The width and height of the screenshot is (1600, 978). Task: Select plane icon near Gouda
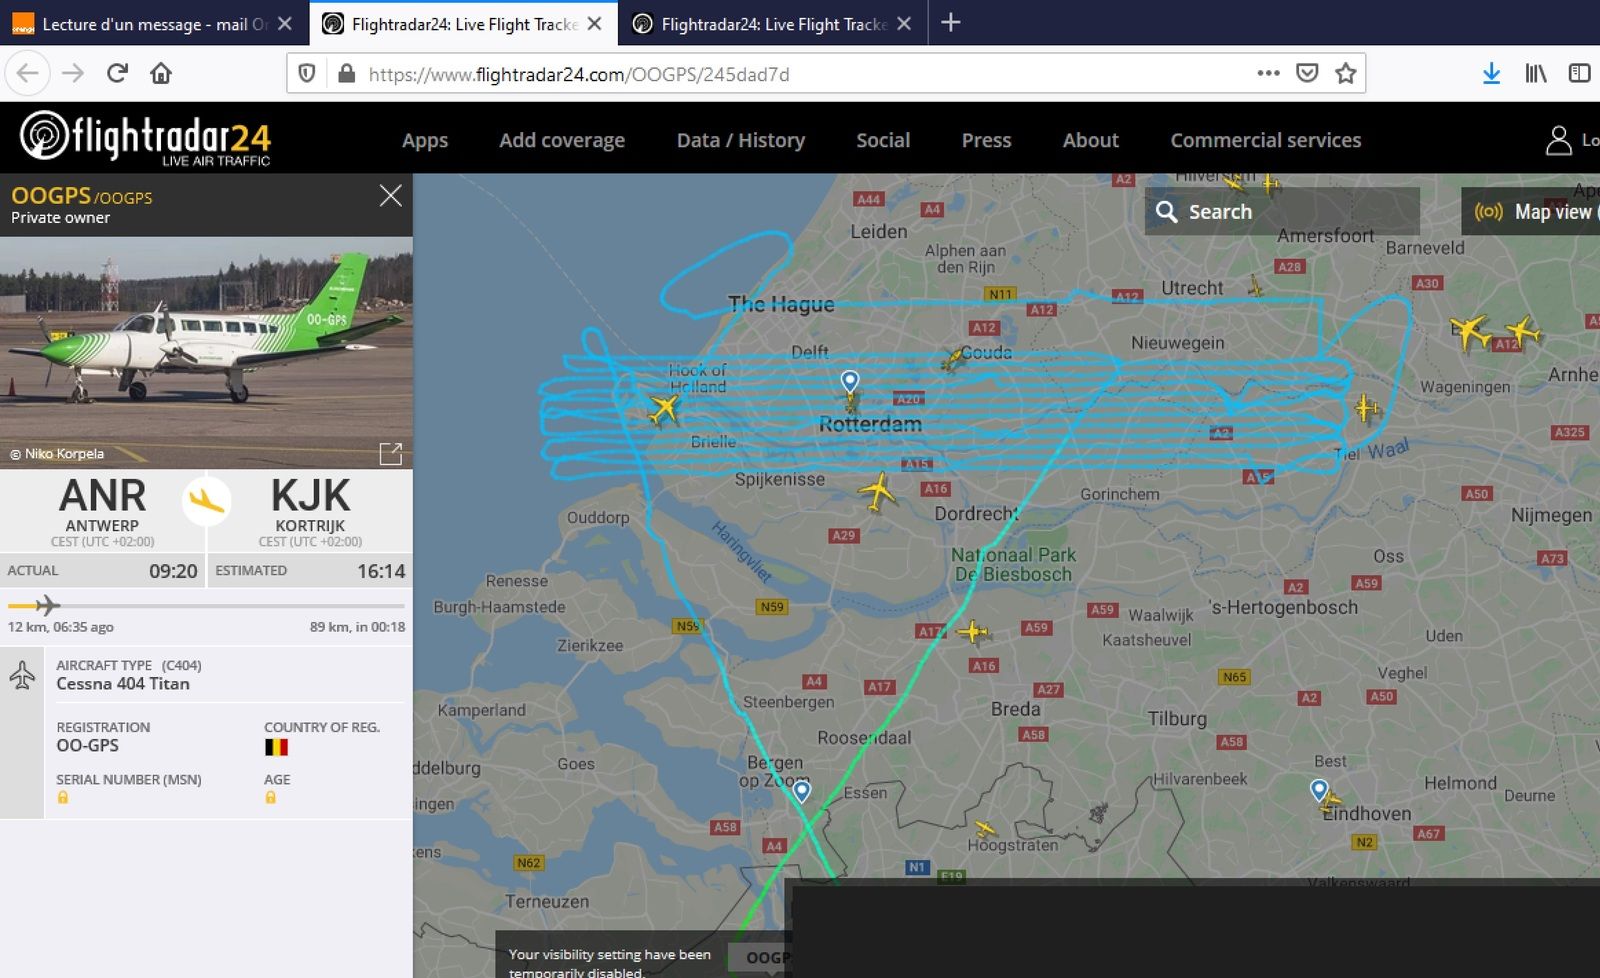coord(953,358)
